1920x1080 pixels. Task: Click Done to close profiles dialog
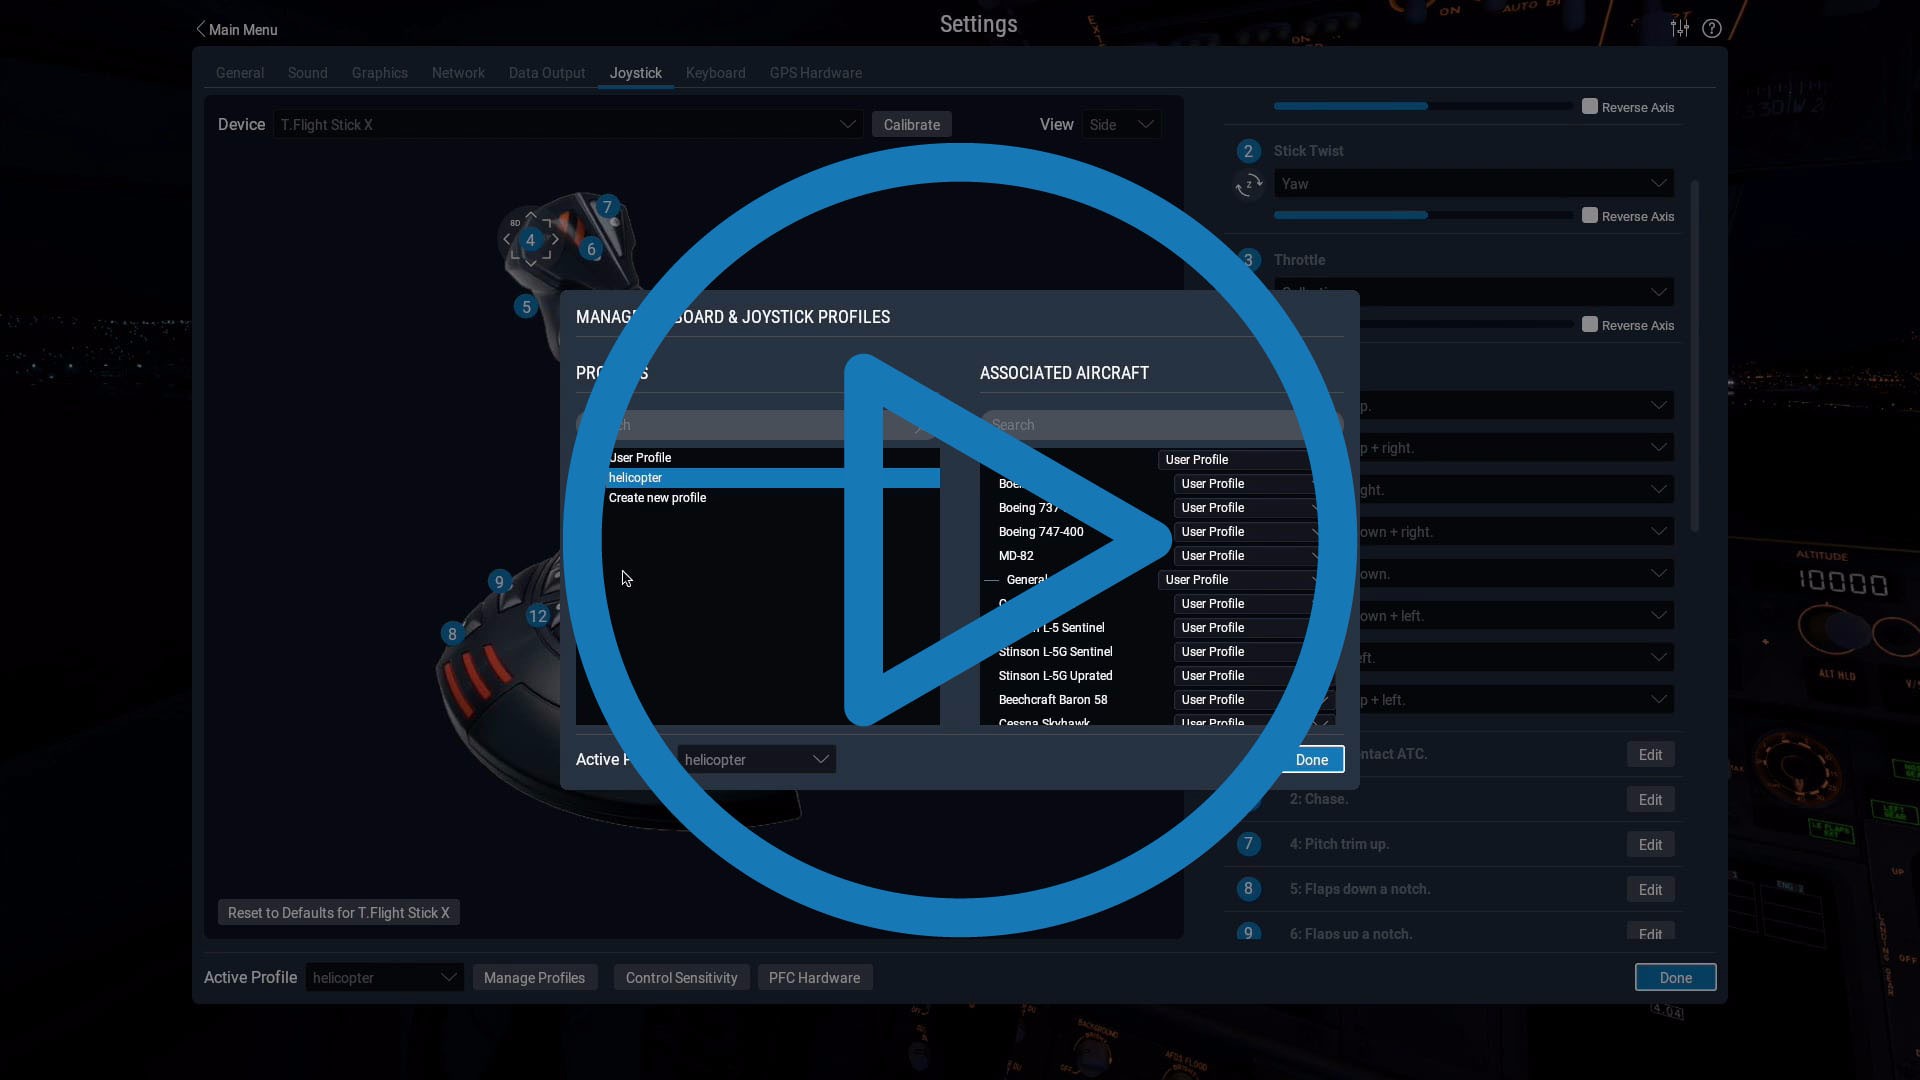tap(1312, 758)
